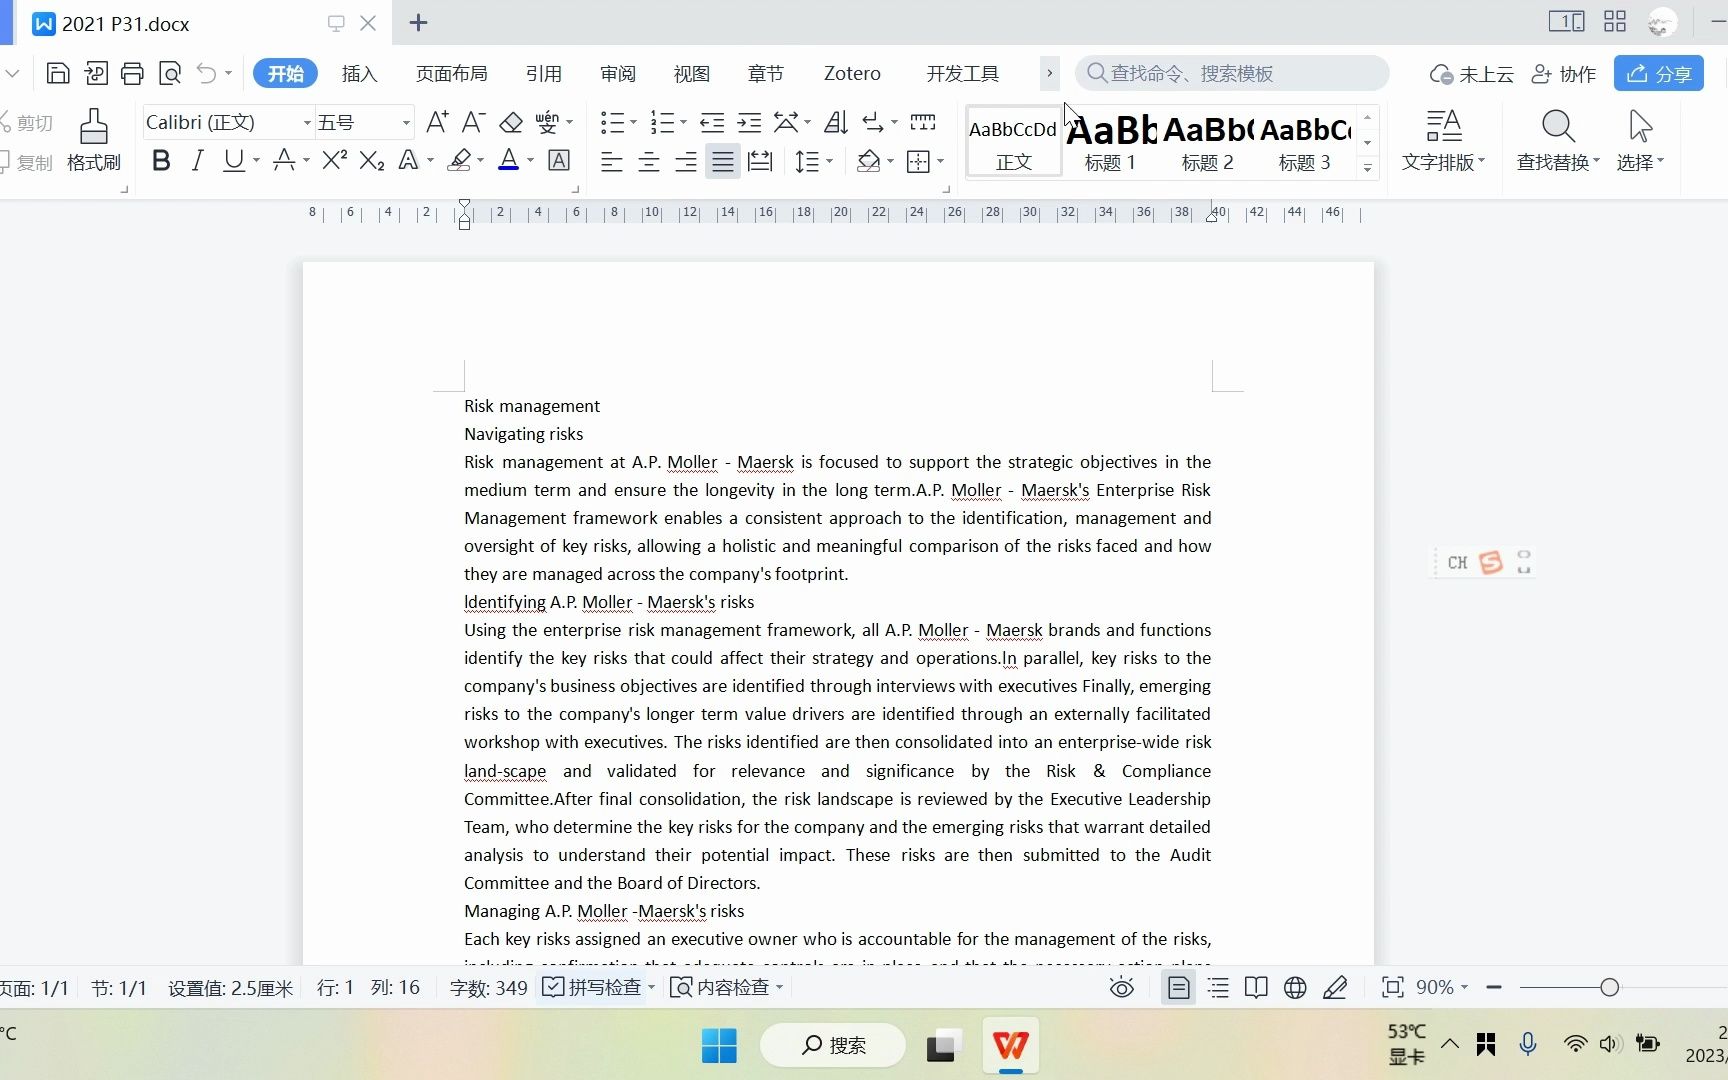
Task: Toggle Subscript formatting
Action: tap(372, 160)
